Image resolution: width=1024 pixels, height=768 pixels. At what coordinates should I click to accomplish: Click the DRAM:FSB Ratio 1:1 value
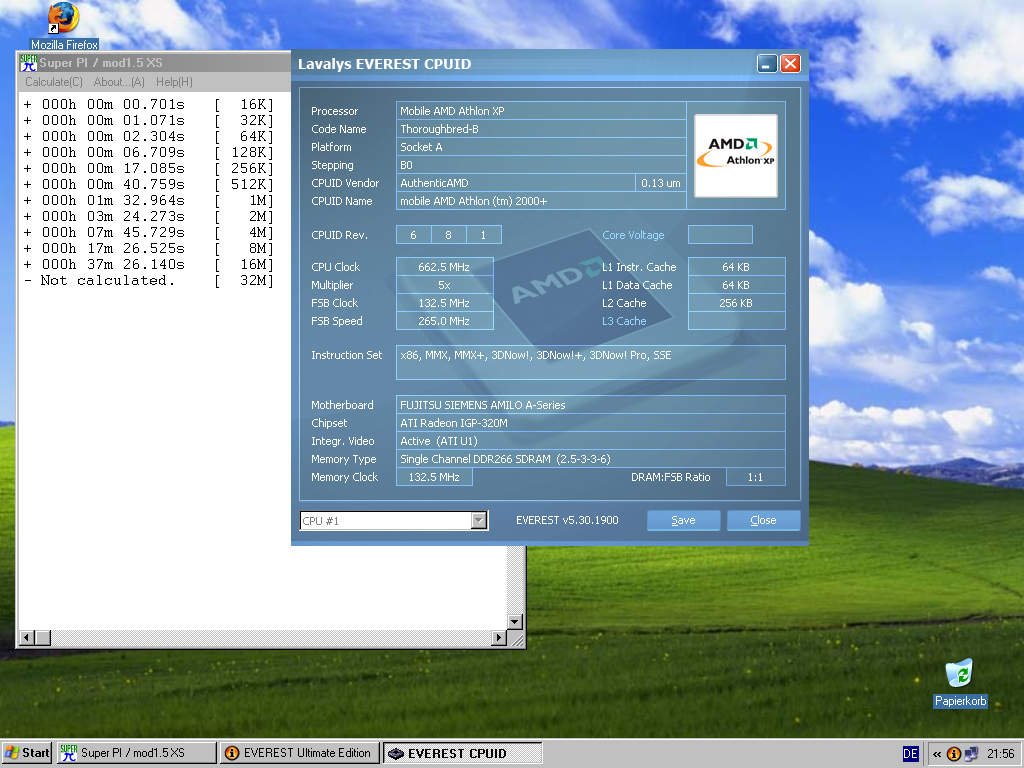coord(755,477)
